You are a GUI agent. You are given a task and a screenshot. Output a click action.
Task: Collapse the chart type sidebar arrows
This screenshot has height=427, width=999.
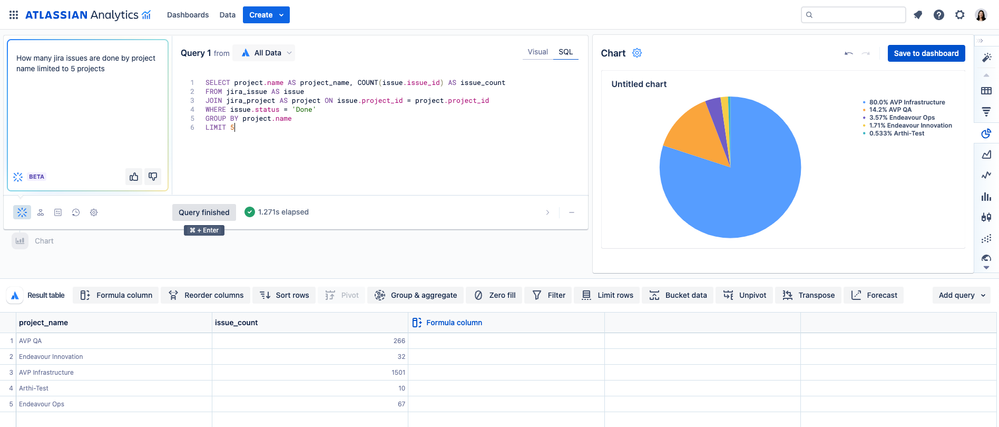tap(980, 40)
